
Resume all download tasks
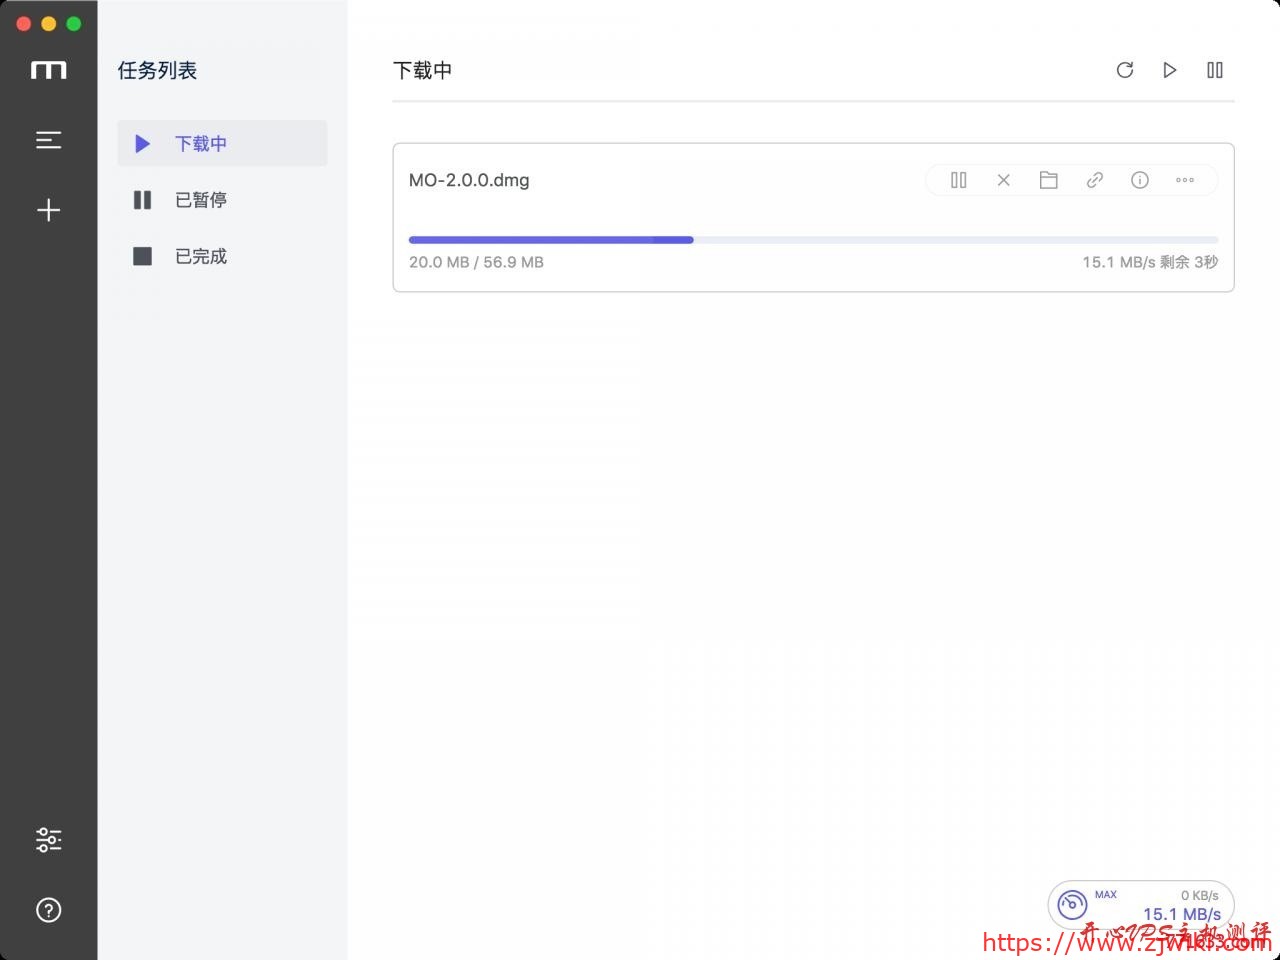tap(1170, 70)
